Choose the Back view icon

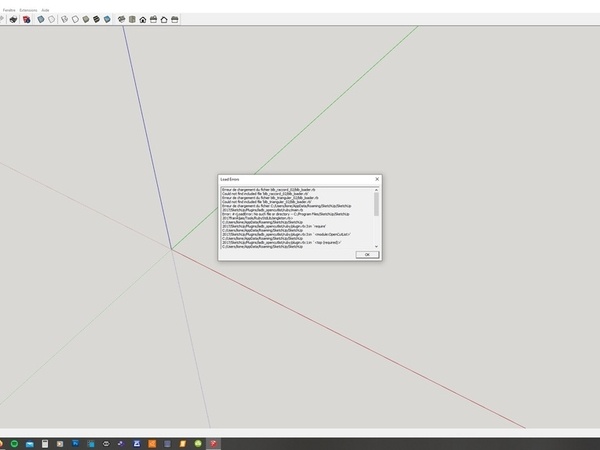164,19
